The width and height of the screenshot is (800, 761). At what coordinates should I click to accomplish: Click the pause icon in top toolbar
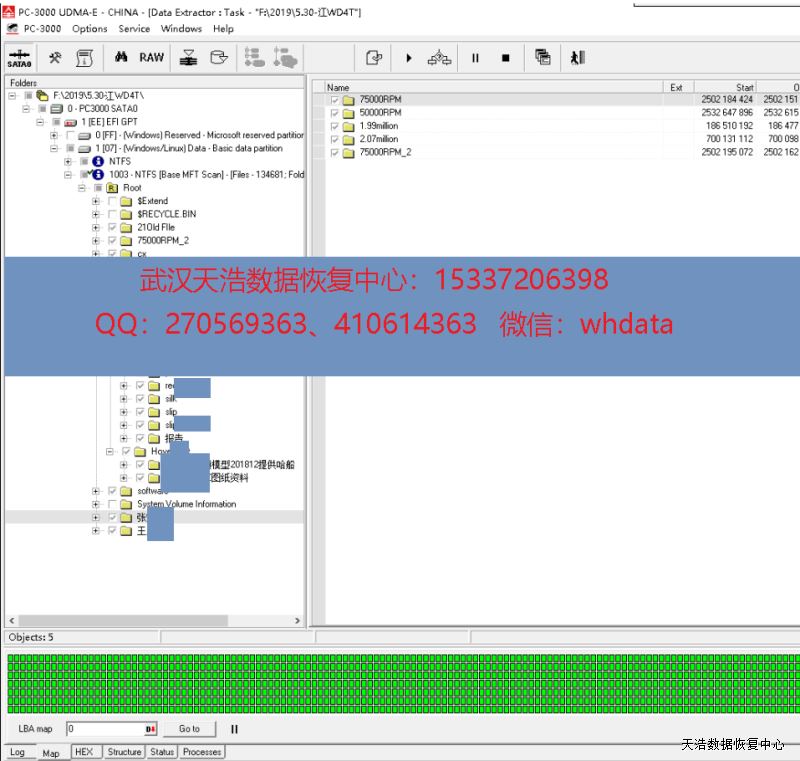(475, 58)
